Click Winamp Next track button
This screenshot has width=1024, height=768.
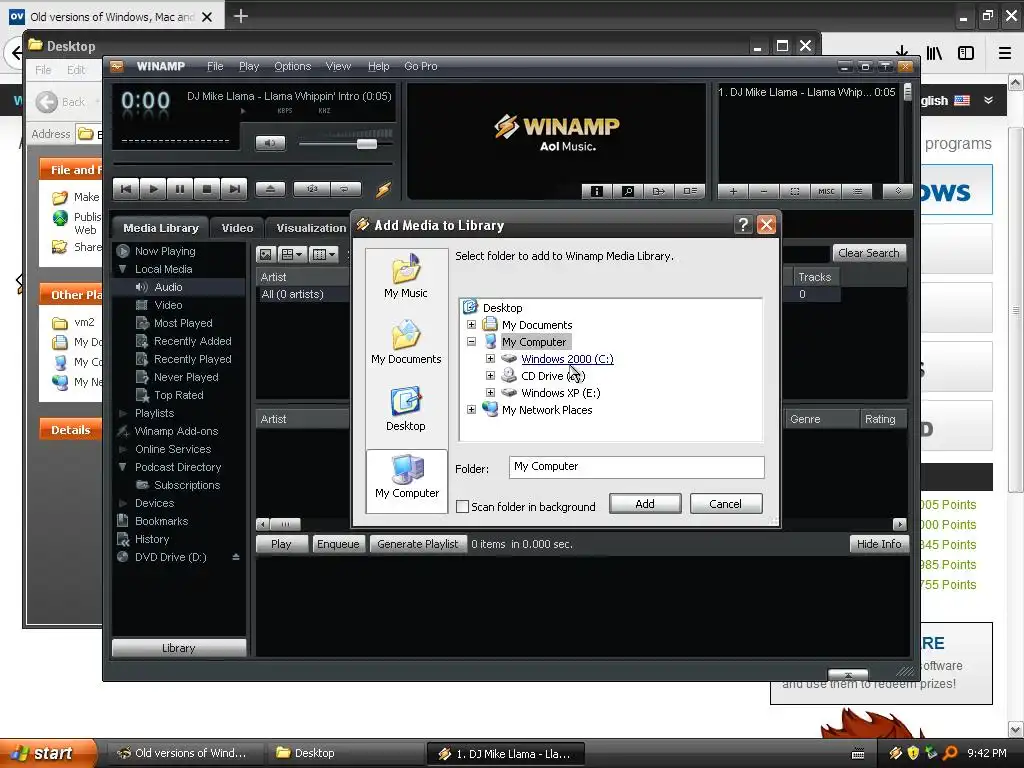[234, 189]
